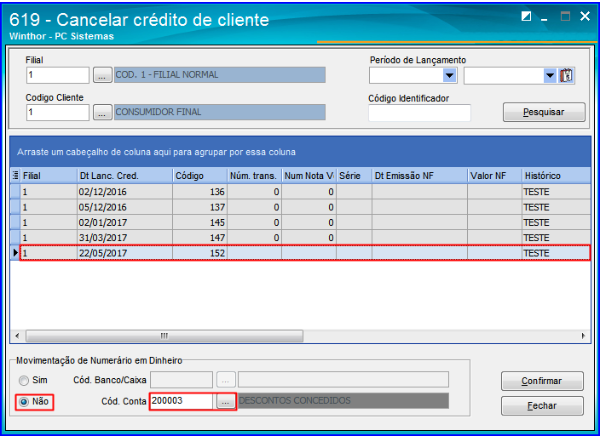
Task: Sort by Valor NF column header
Action: 494,176
